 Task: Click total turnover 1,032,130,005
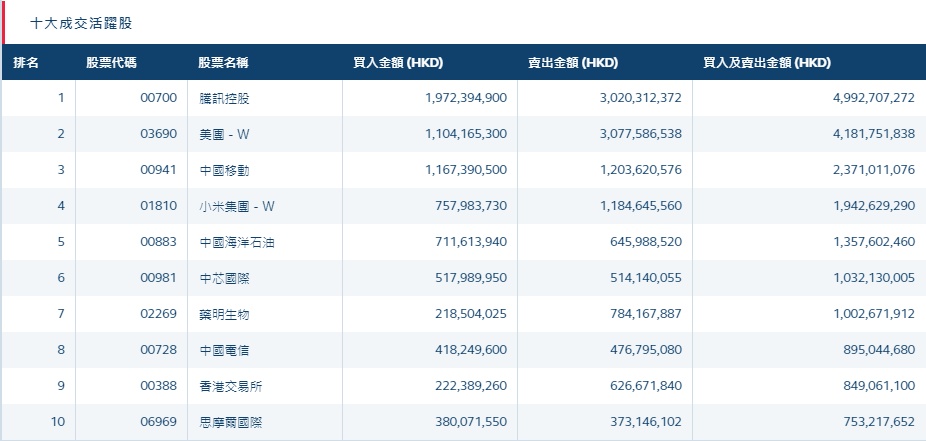click(x=874, y=278)
